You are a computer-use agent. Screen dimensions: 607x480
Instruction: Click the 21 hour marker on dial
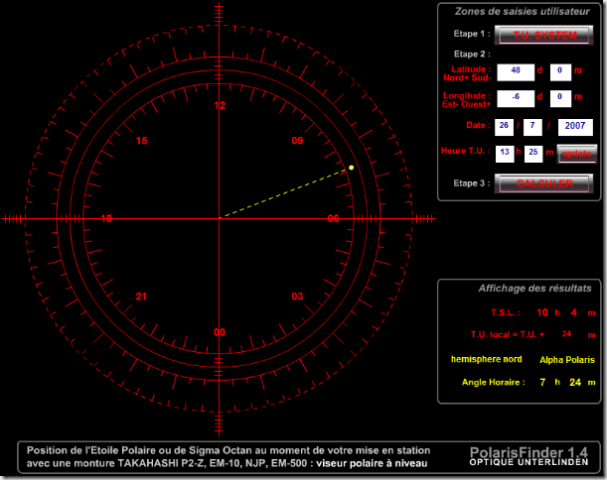tap(141, 297)
